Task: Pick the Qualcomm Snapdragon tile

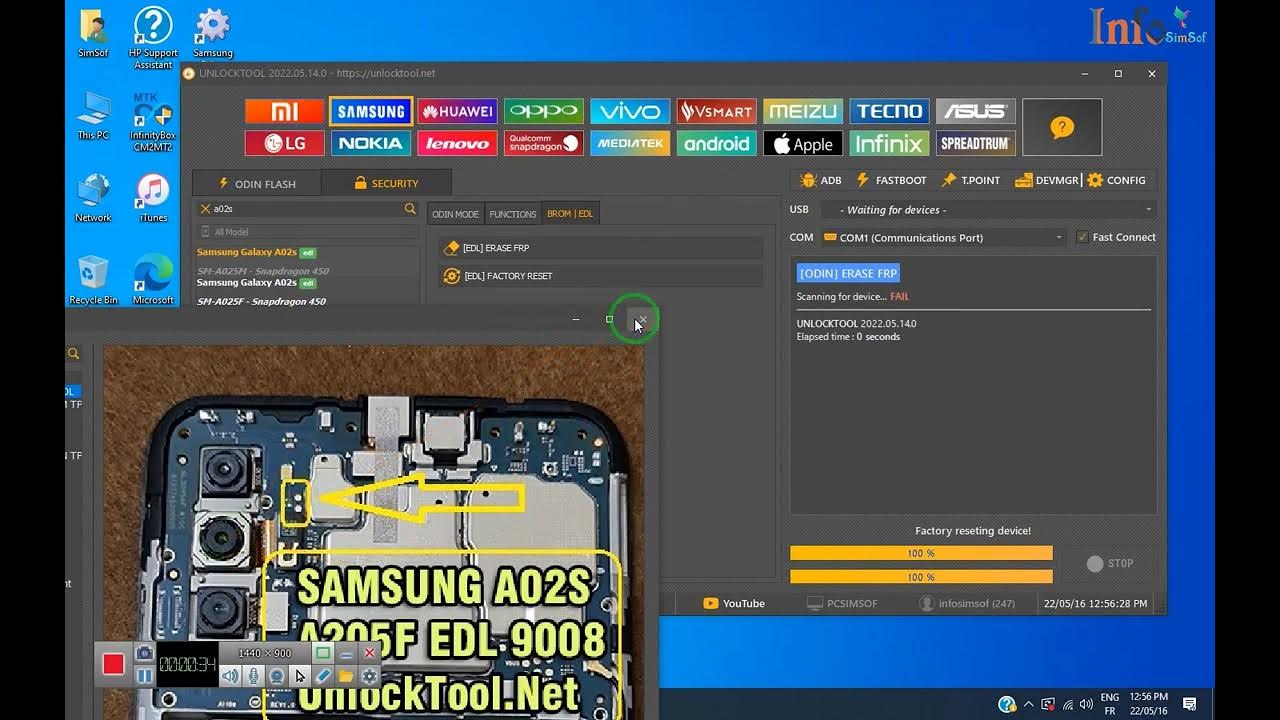Action: pos(544,143)
